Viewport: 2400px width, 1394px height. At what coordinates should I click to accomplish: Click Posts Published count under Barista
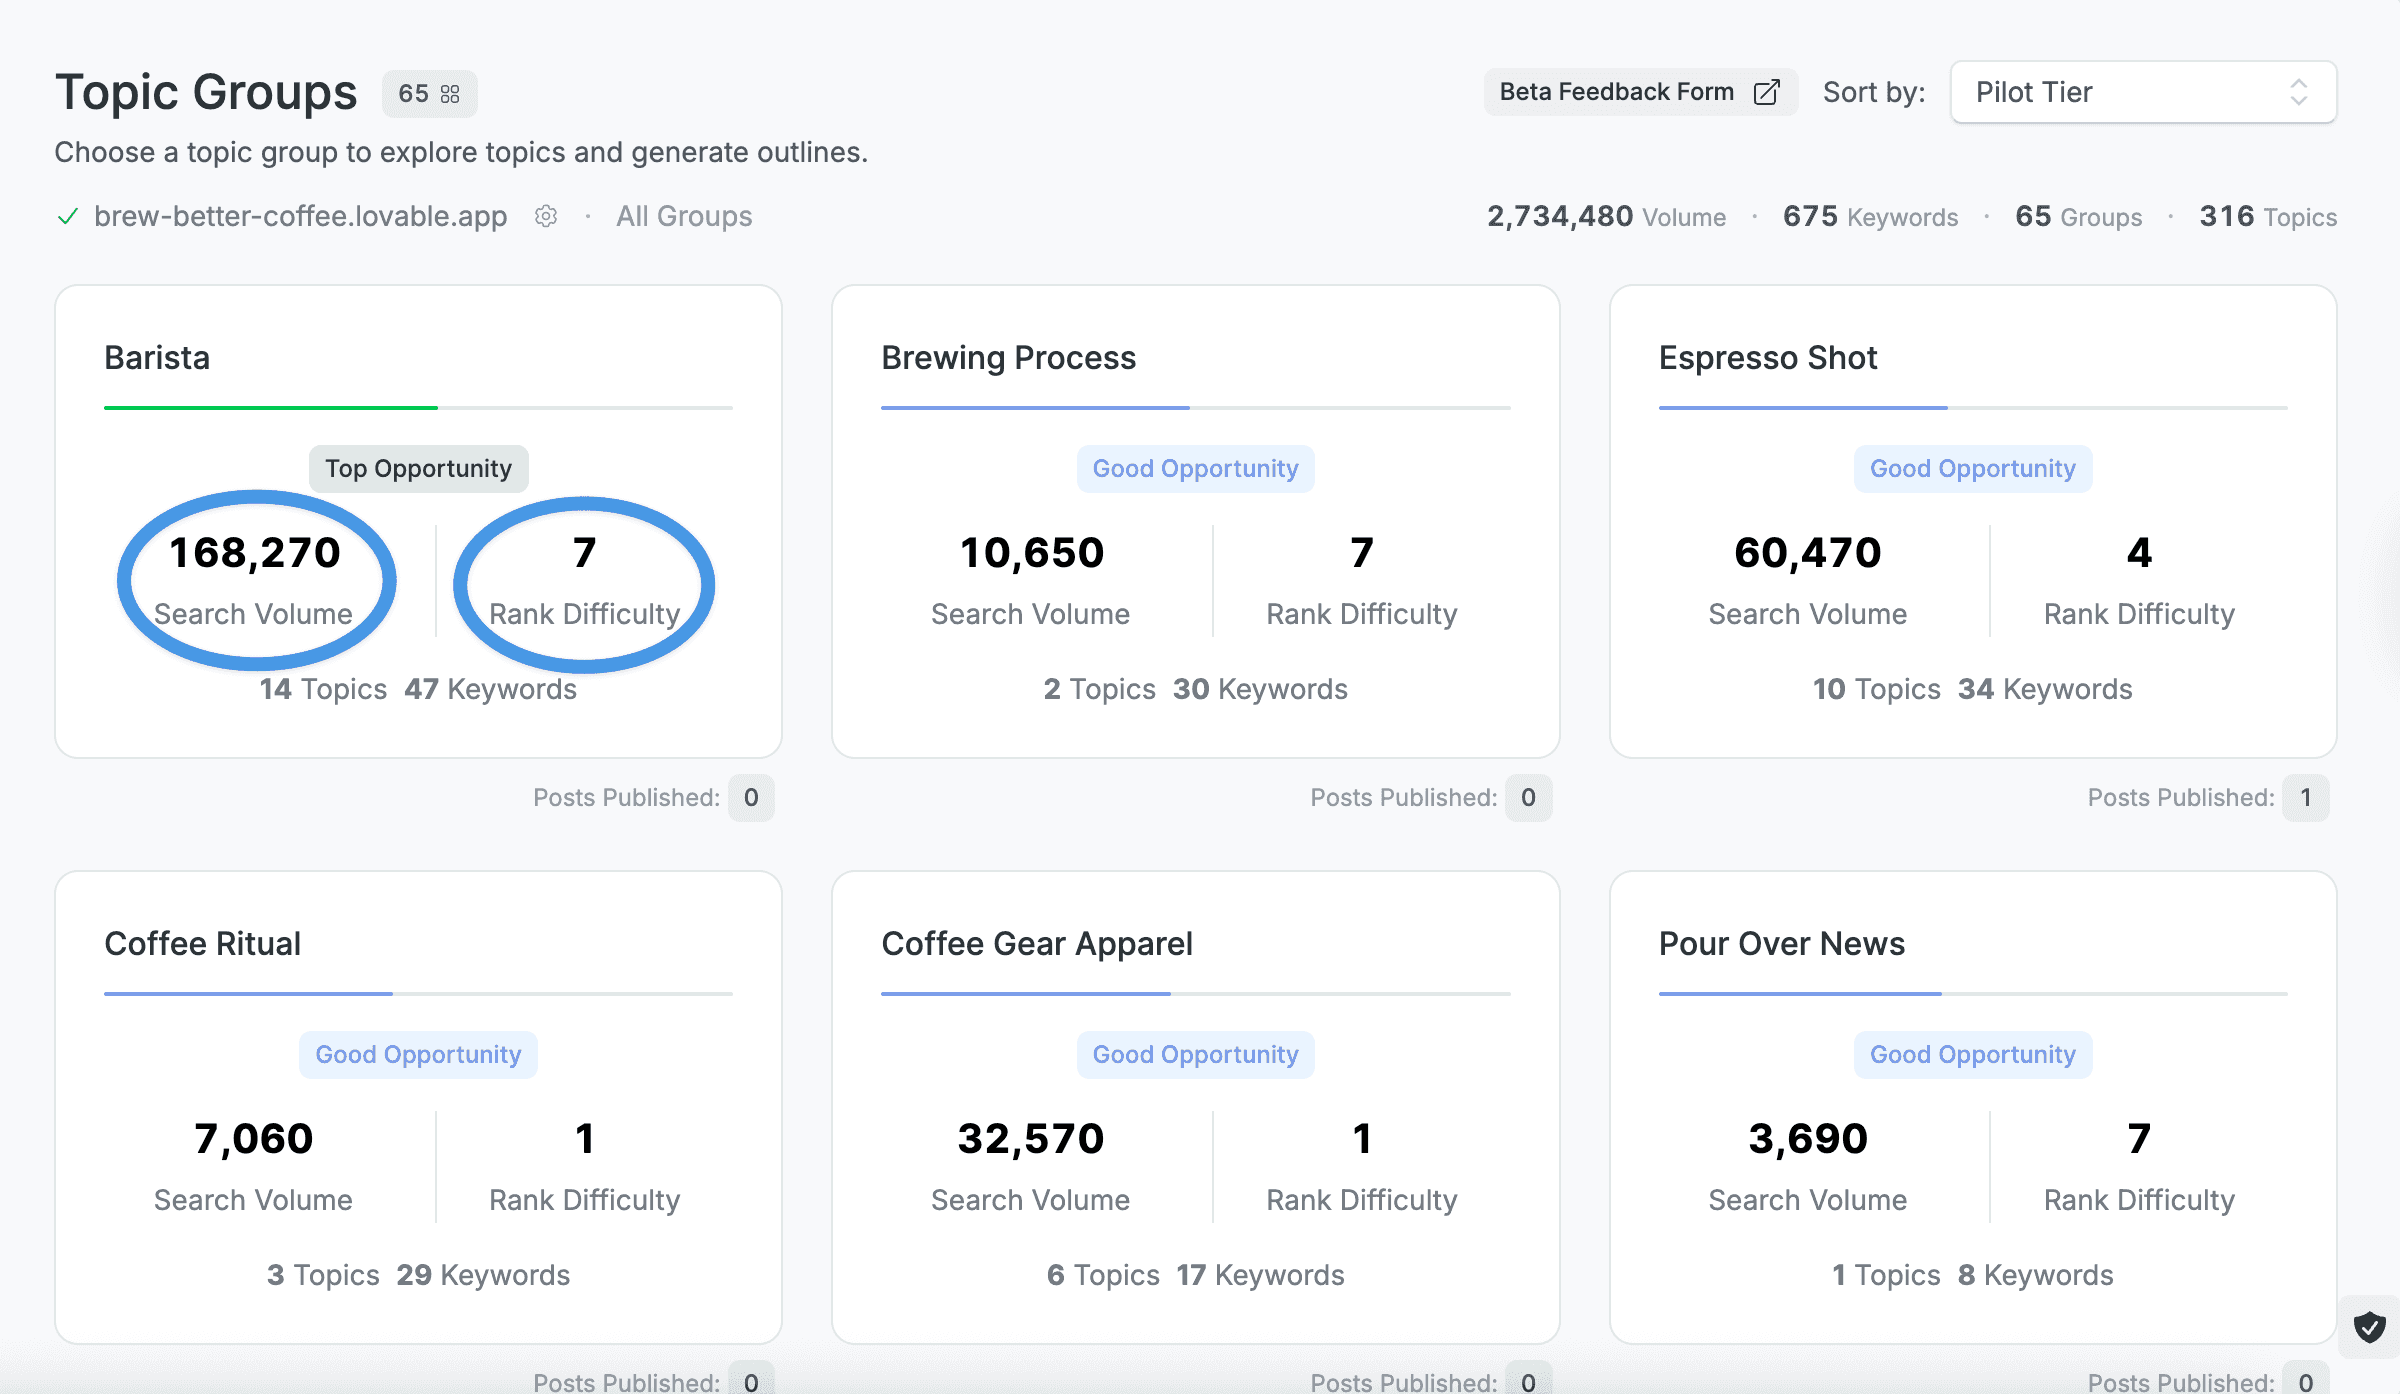tap(751, 798)
